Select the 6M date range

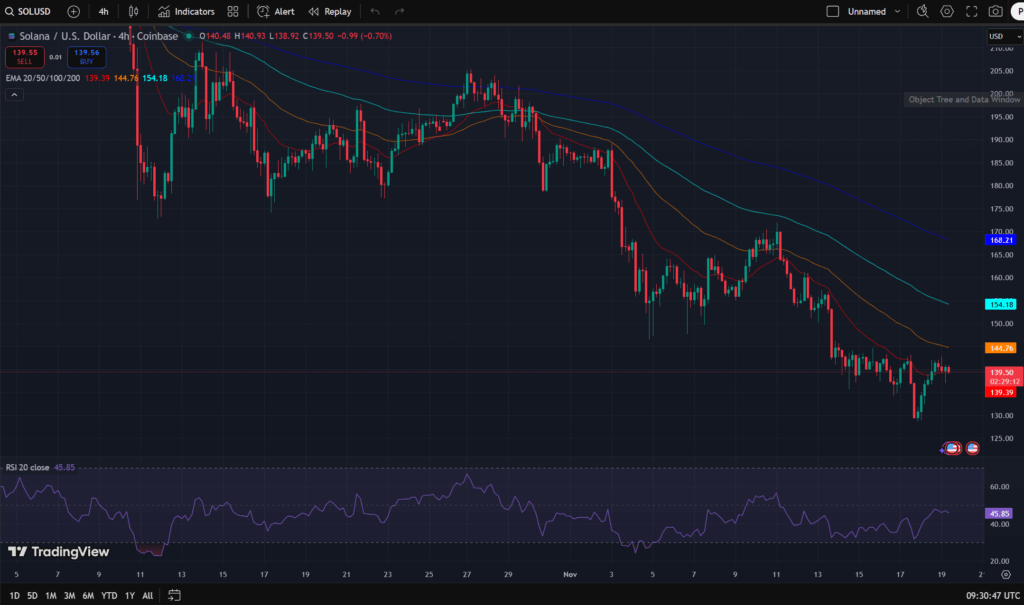point(88,595)
